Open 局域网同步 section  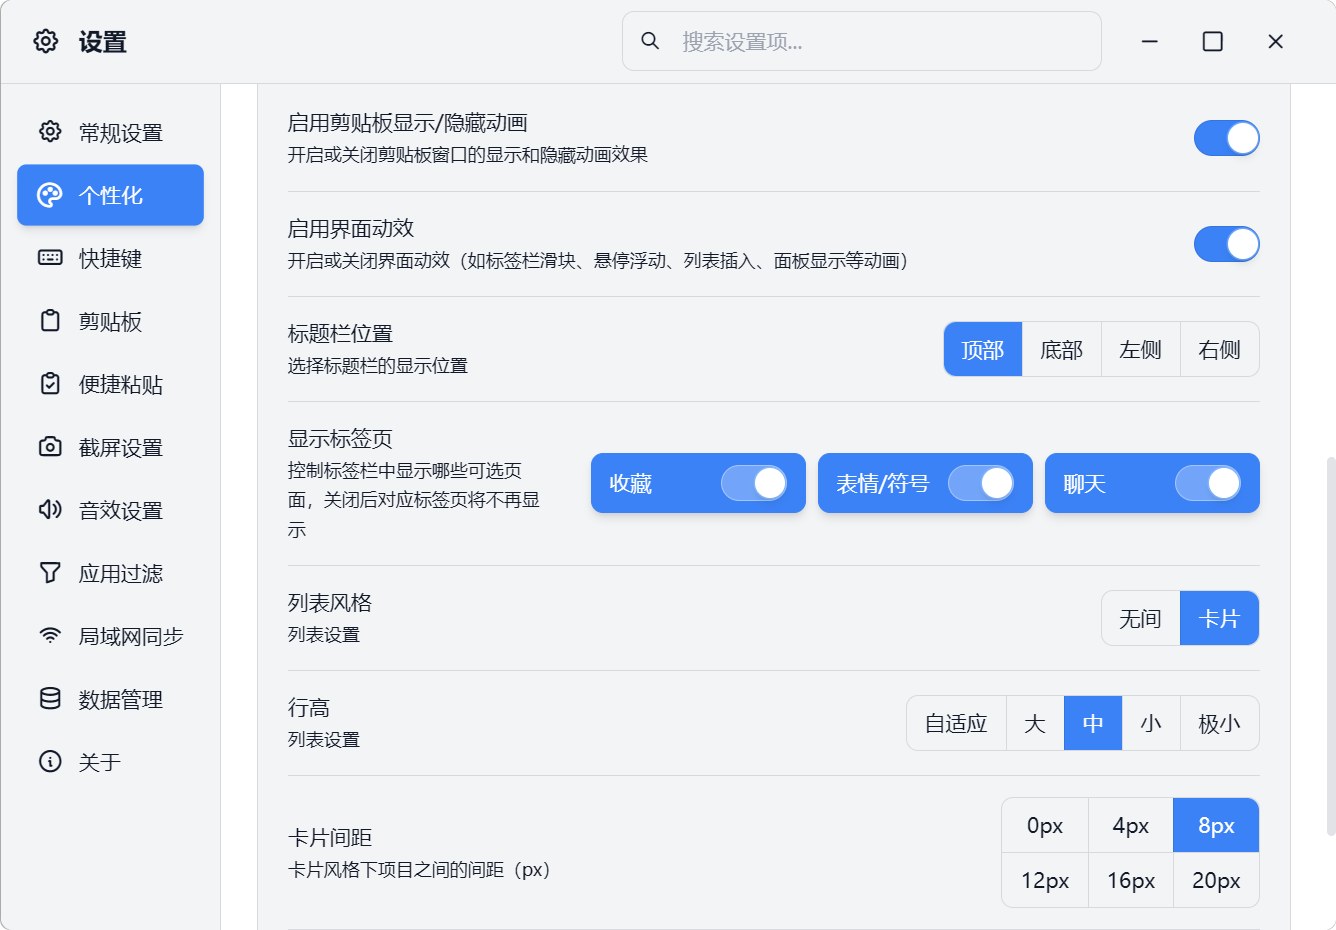pyautogui.click(x=110, y=636)
